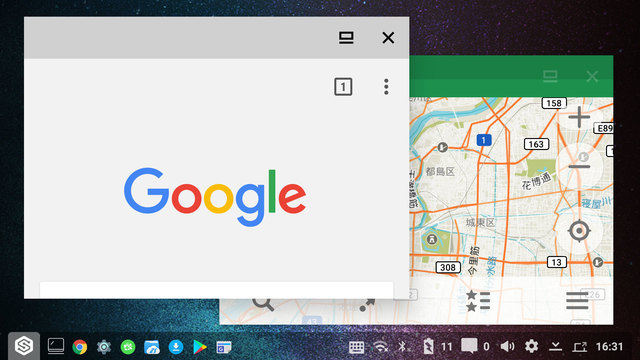640x360 pixels.
Task: Open the Google News app in taskbar
Action: tap(224, 347)
